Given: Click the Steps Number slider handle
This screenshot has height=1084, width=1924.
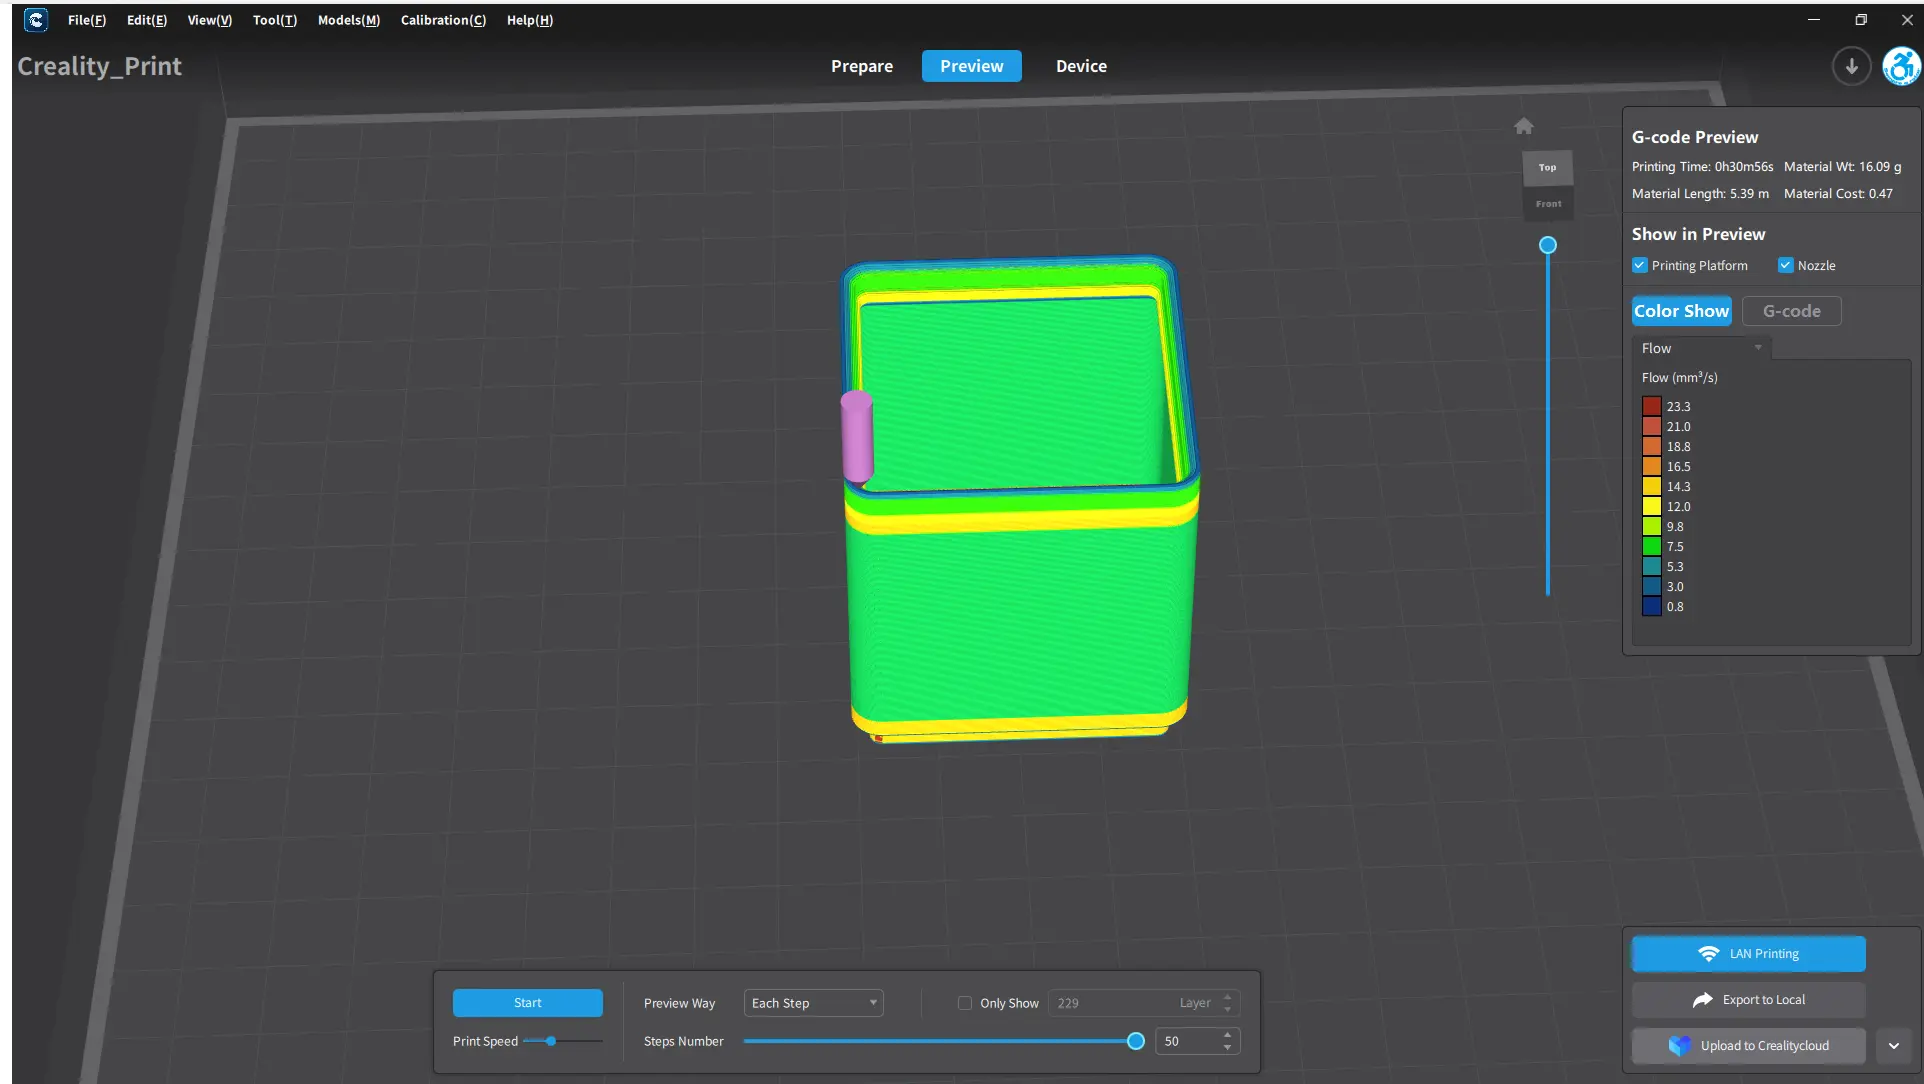Looking at the screenshot, I should (x=1136, y=1041).
